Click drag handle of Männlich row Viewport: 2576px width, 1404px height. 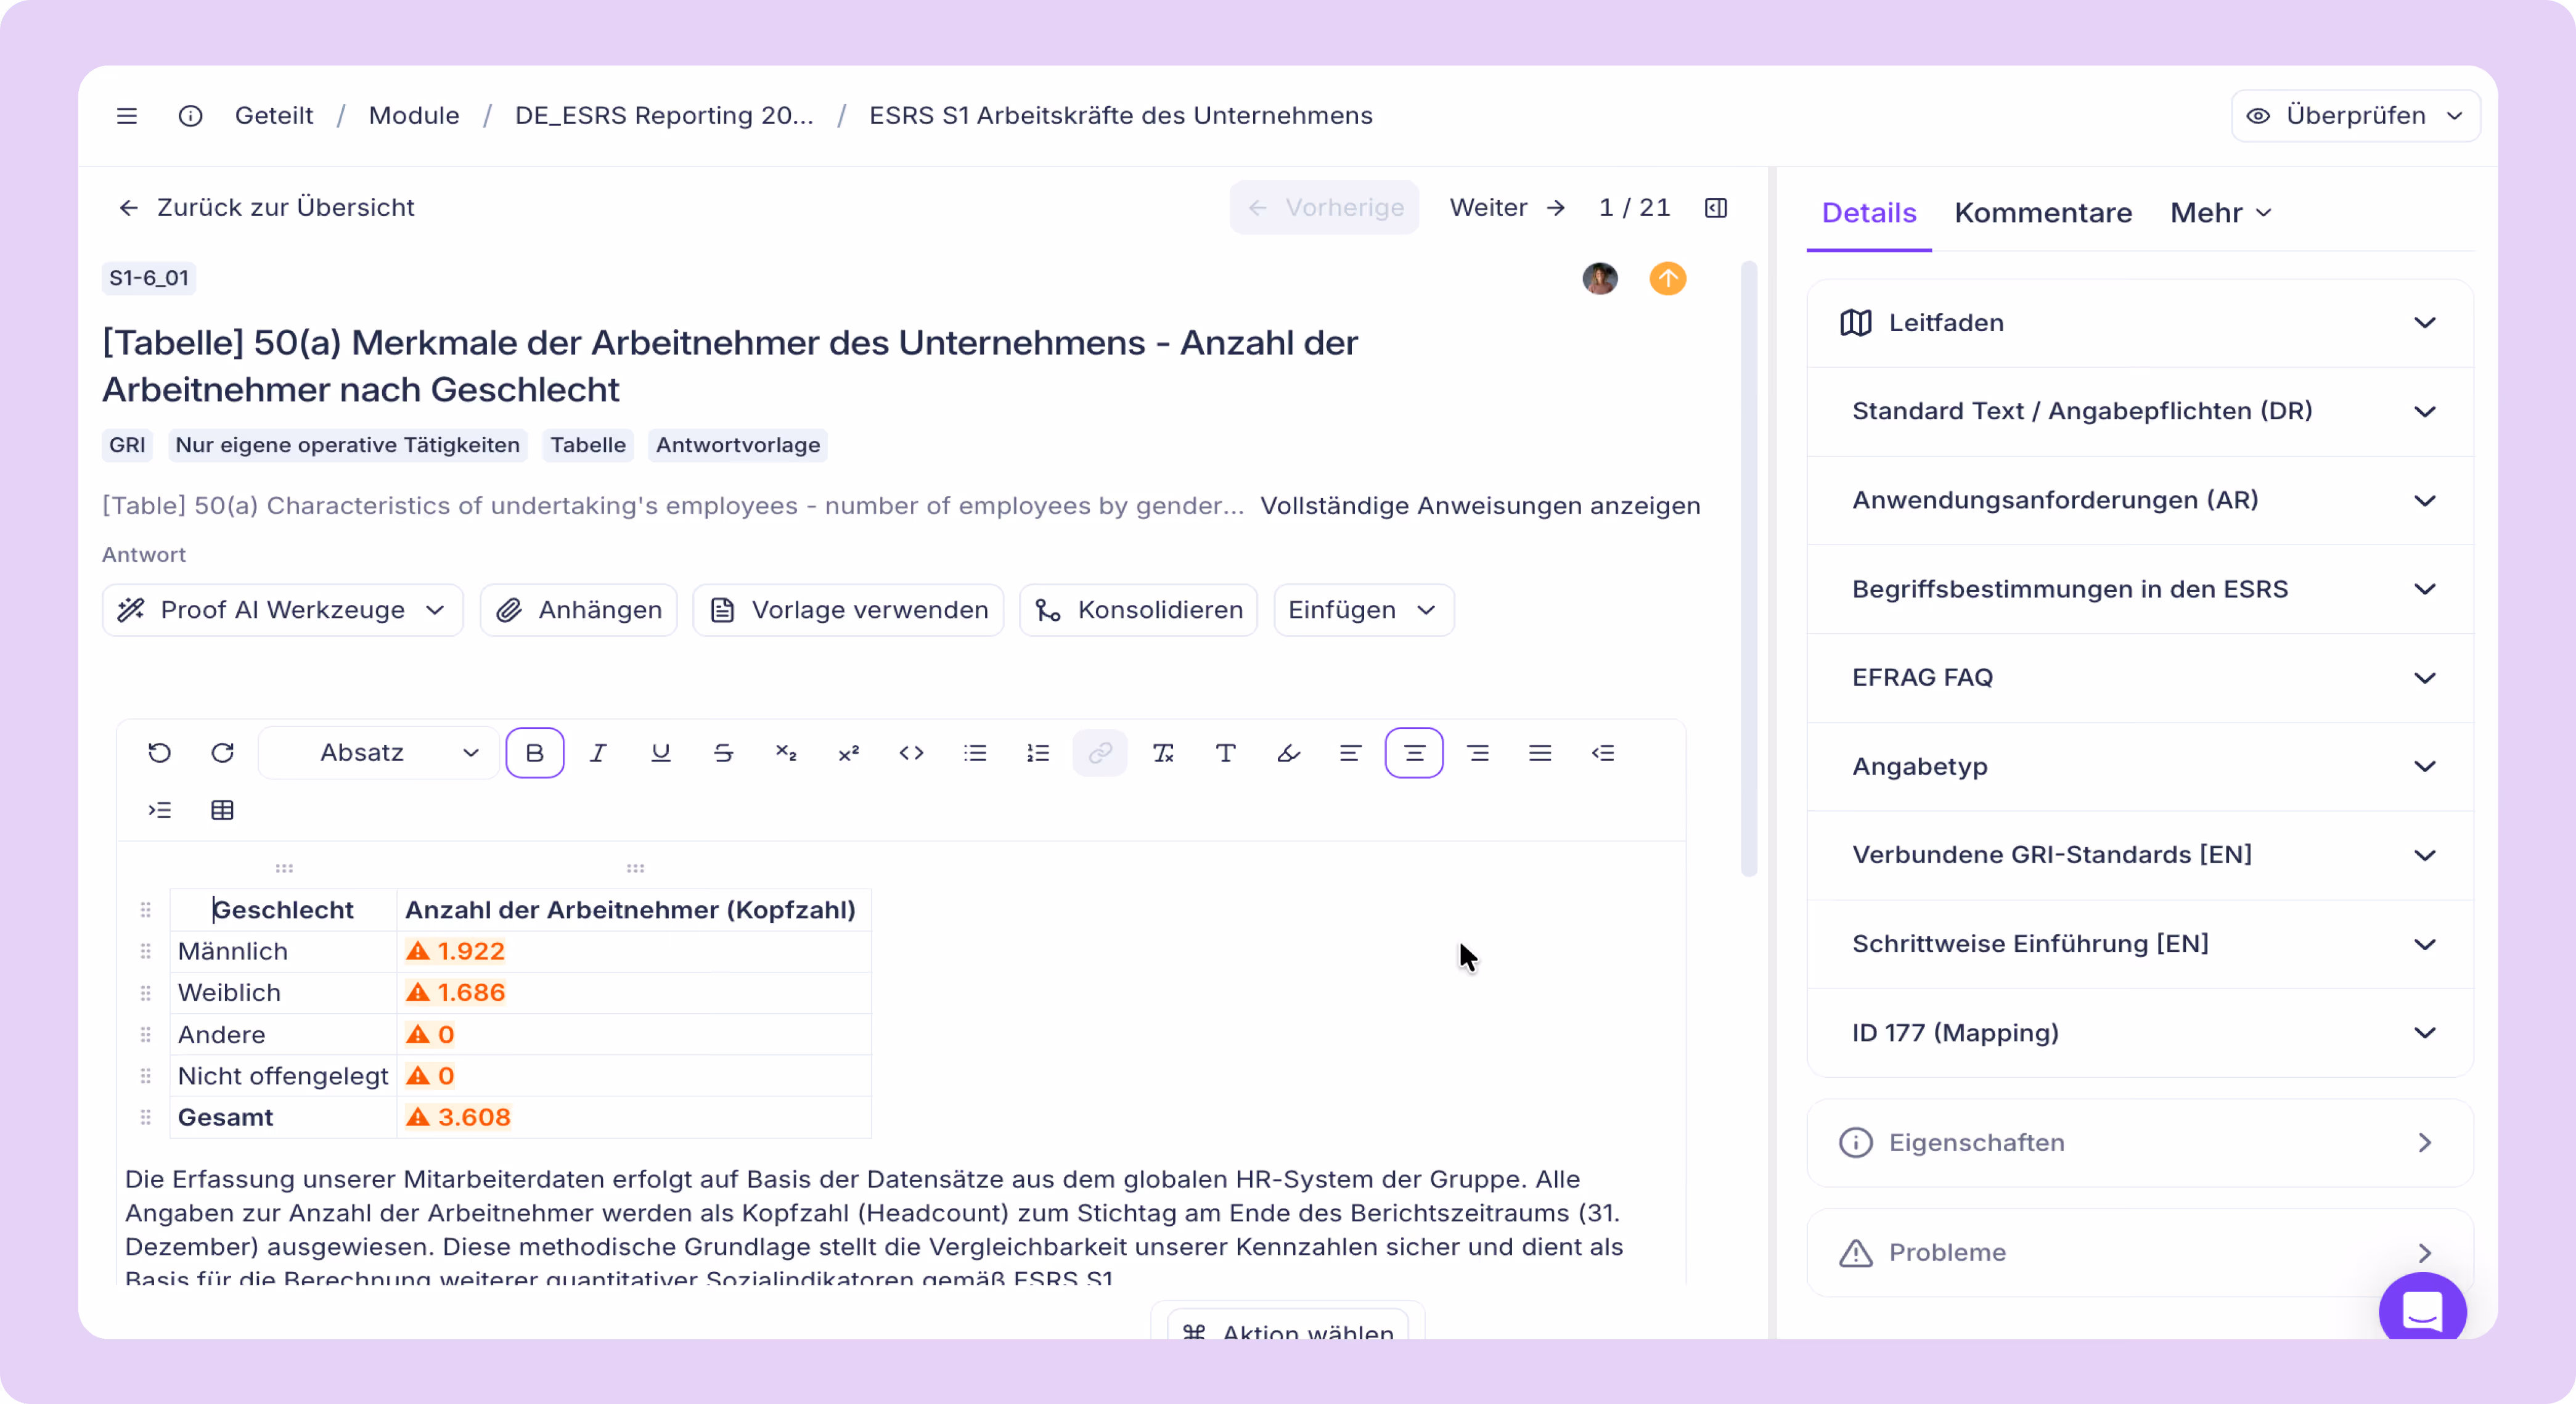pos(146,951)
